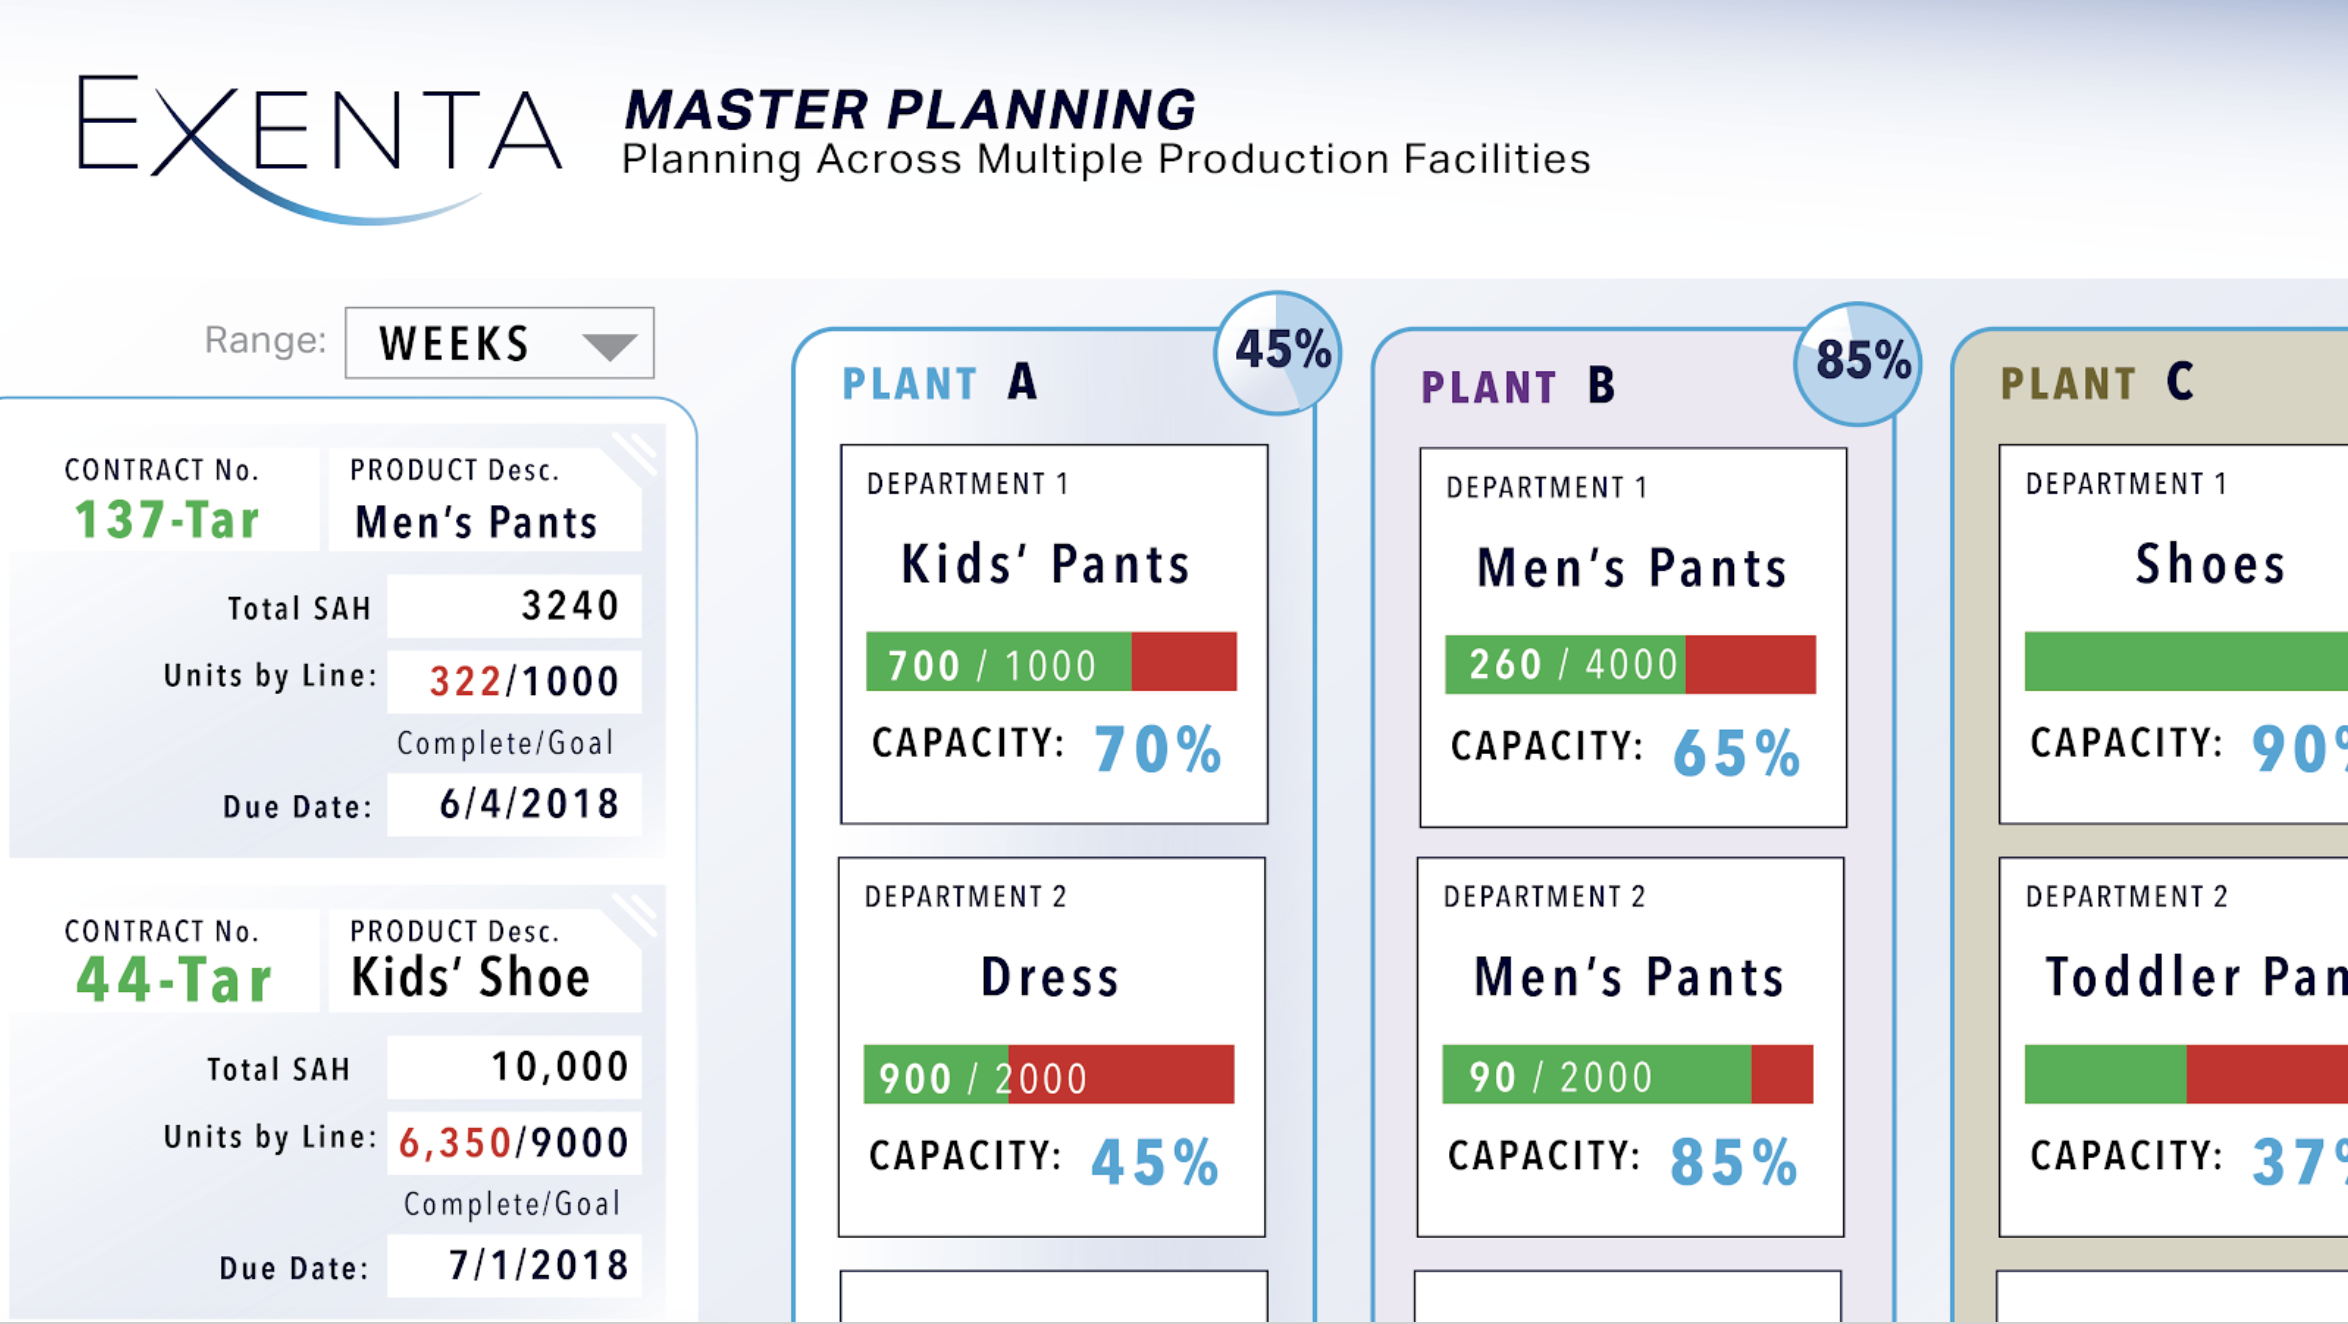Click Dress 900/2000 progress bar
The width and height of the screenshot is (2348, 1324).
tap(1049, 1075)
